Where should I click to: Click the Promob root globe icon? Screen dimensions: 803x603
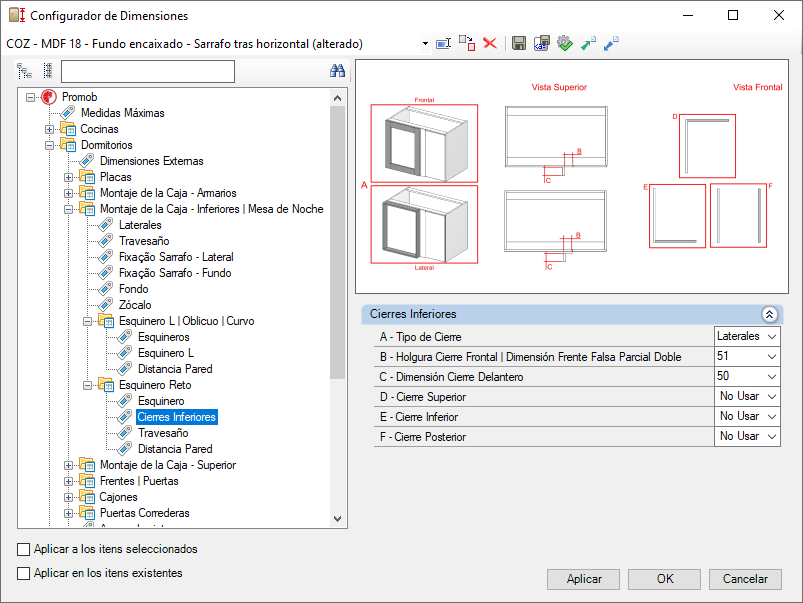click(x=49, y=97)
